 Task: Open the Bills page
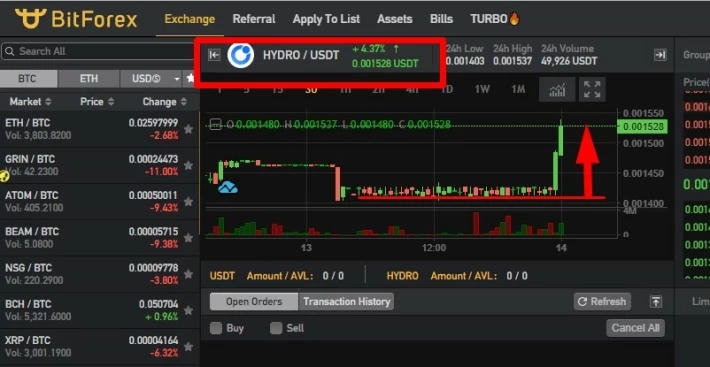[x=441, y=19]
